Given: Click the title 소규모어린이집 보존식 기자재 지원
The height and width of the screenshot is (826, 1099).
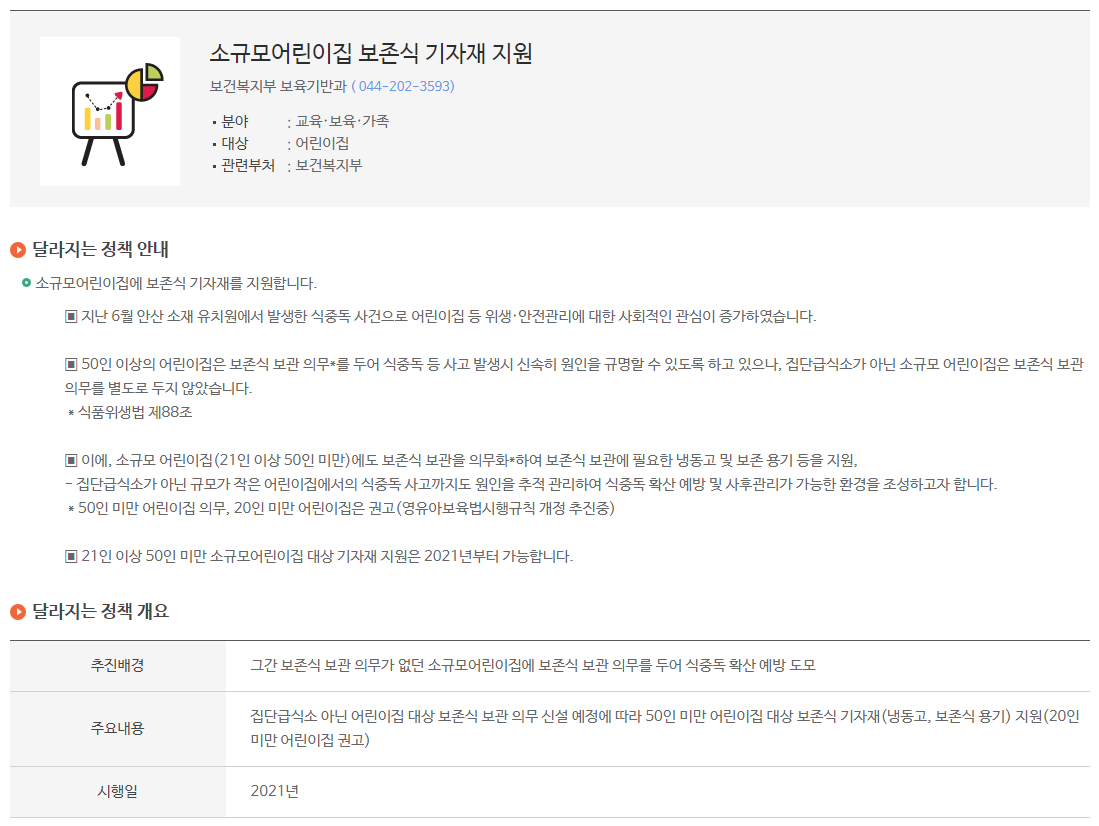Looking at the screenshot, I should click(x=371, y=53).
